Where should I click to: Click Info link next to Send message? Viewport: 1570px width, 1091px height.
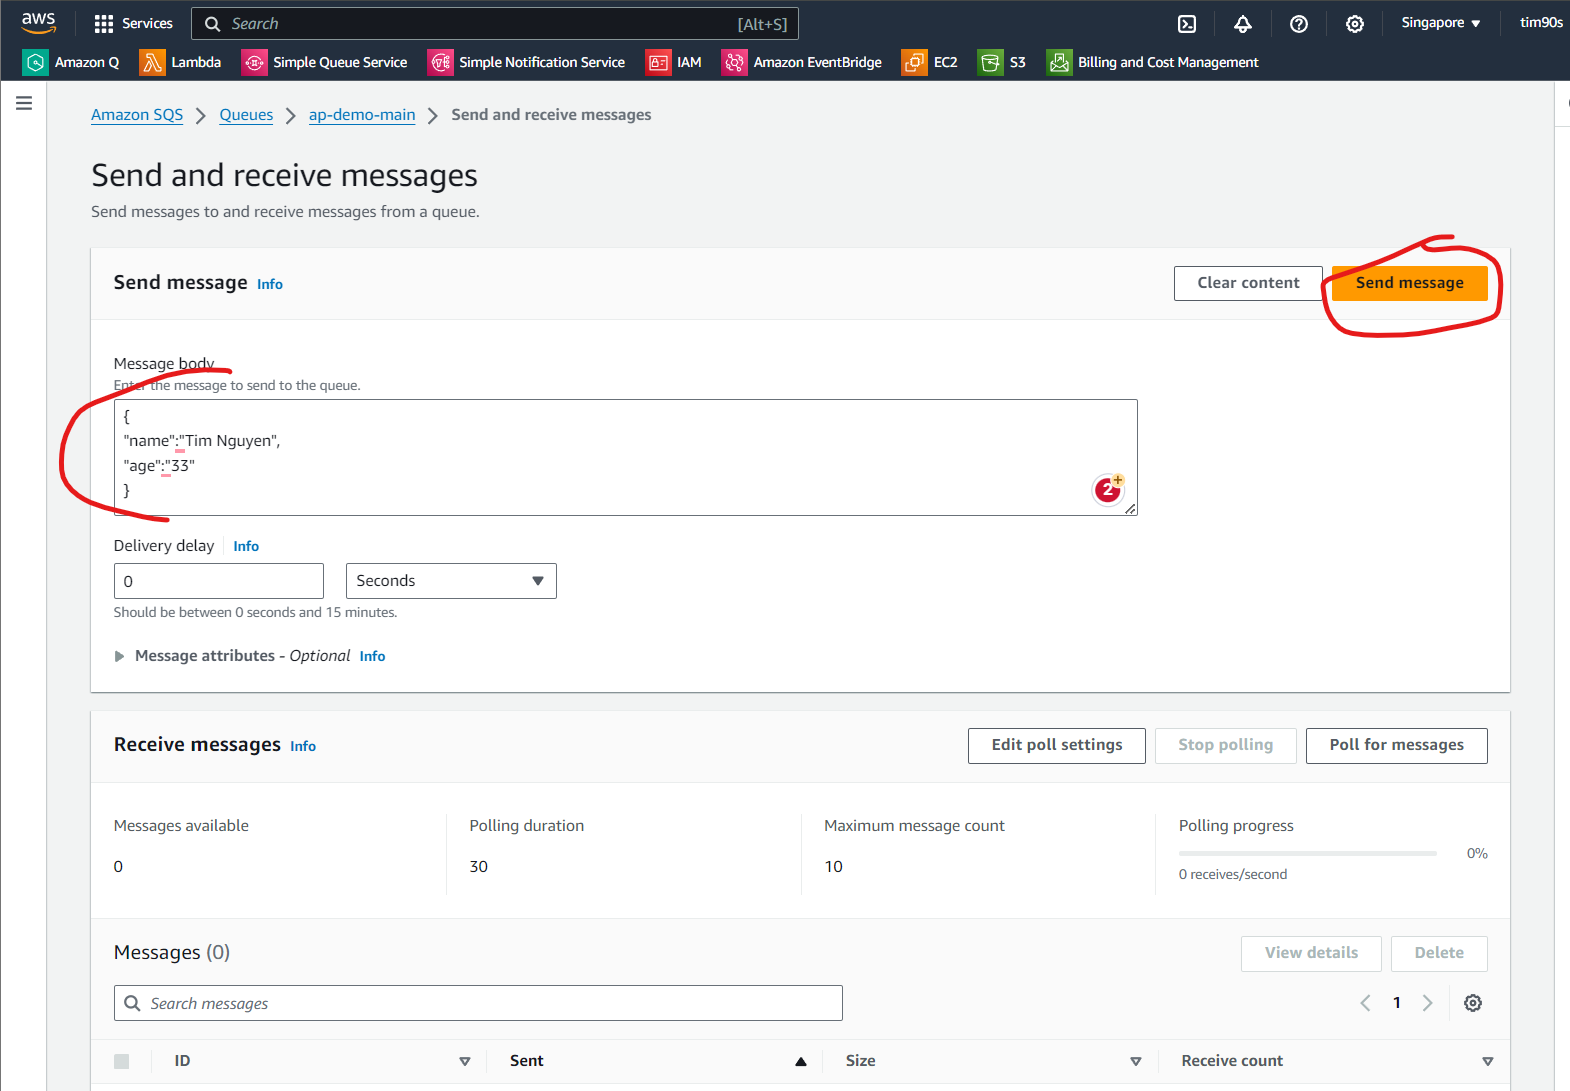point(270,284)
